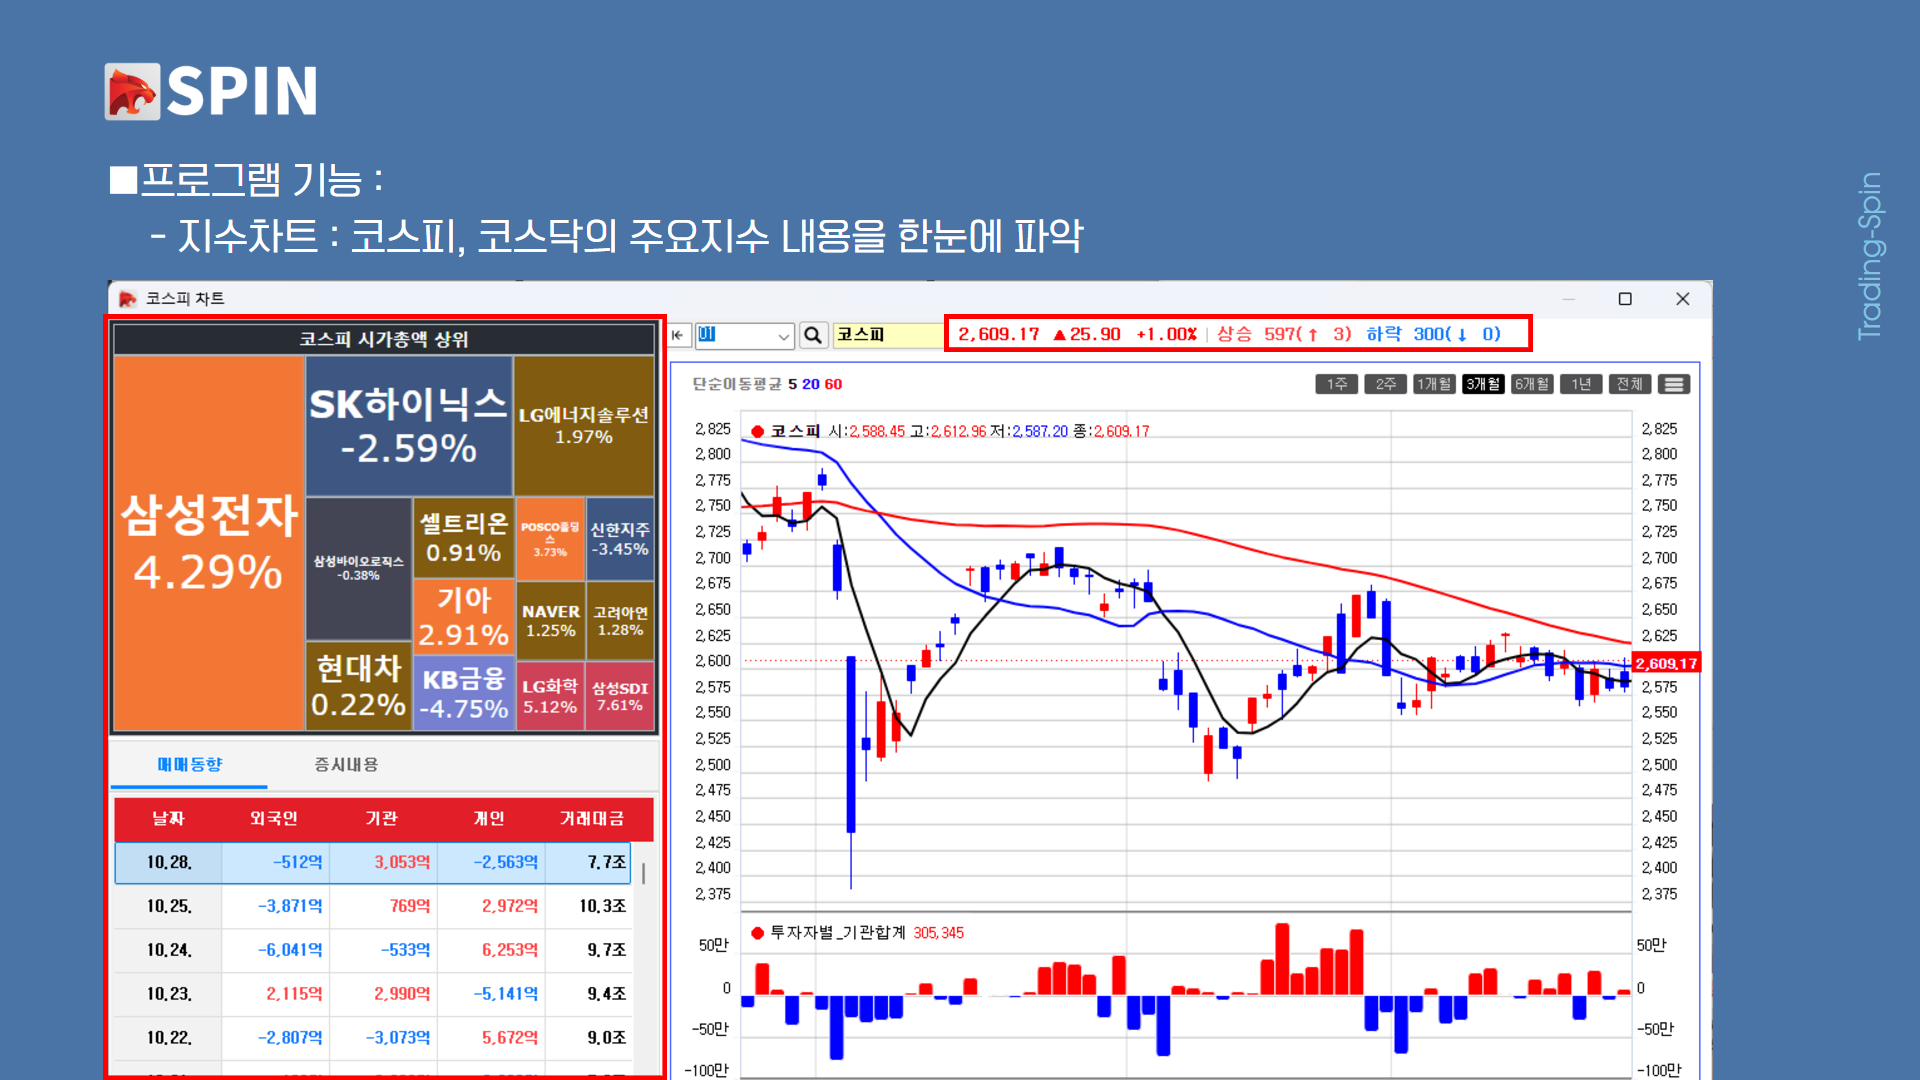
Task: Click the 기관 column header
Action: tap(382, 819)
